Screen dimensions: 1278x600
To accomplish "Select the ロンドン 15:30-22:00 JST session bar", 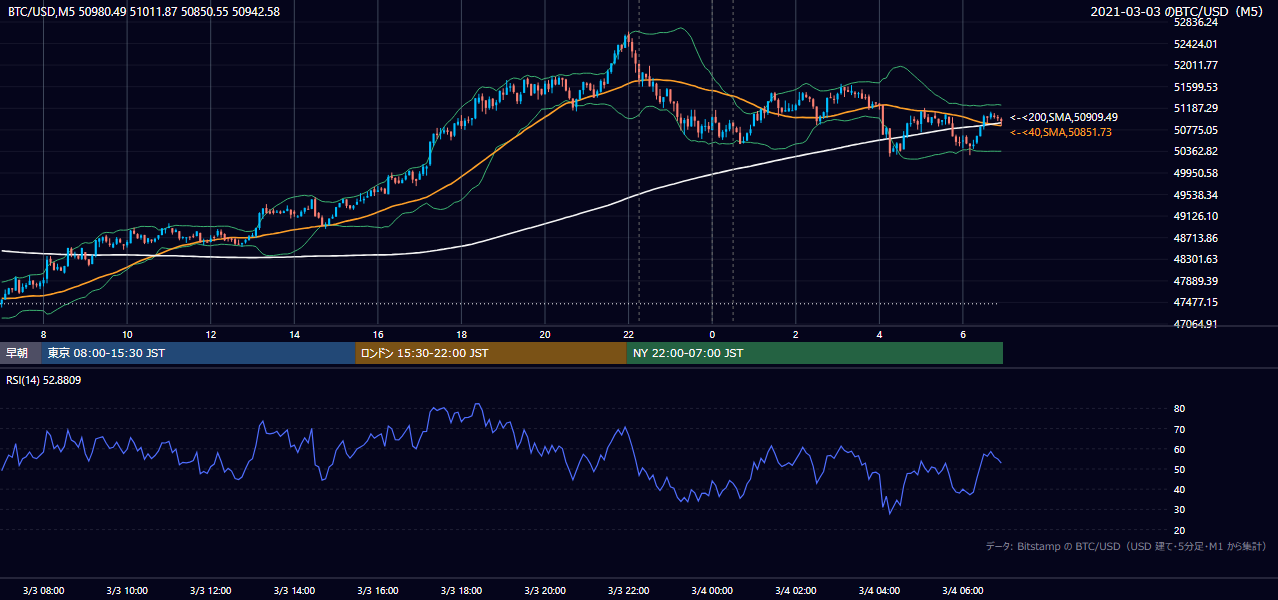I will pos(491,353).
